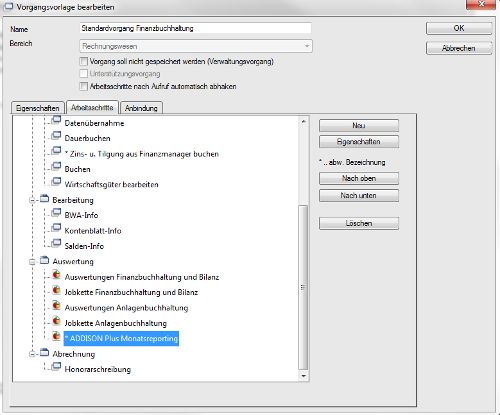Click the Neu button
Screen dimensions: 500x415
(359, 126)
